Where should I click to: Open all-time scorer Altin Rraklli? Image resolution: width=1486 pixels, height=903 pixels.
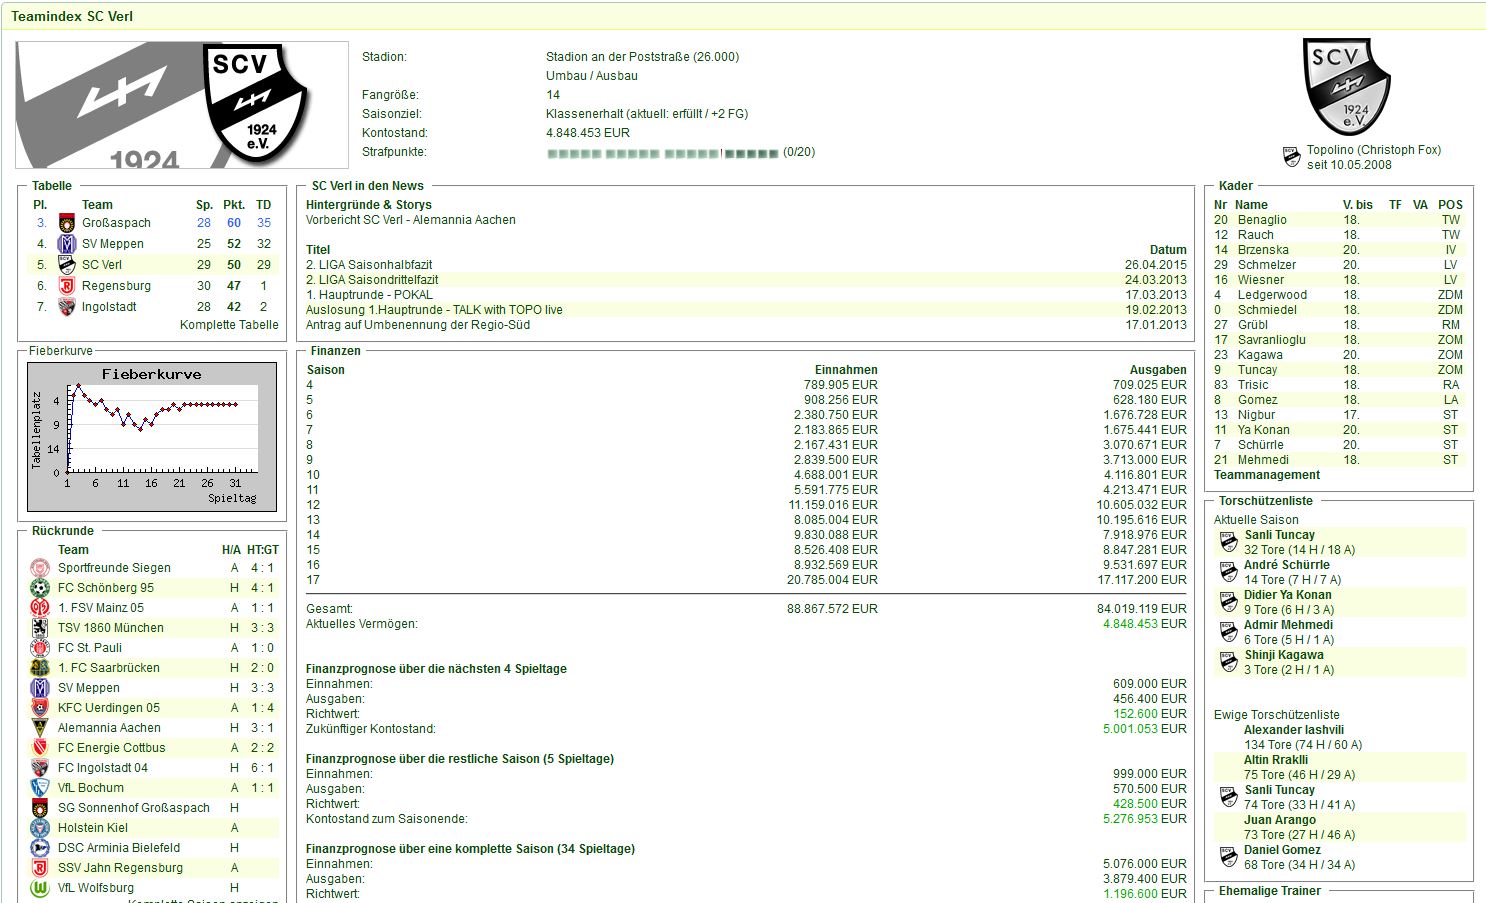coord(1276,760)
